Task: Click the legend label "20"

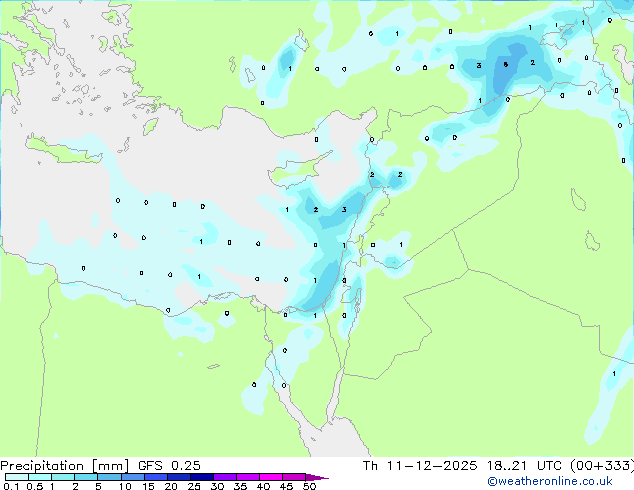Action: [171, 486]
